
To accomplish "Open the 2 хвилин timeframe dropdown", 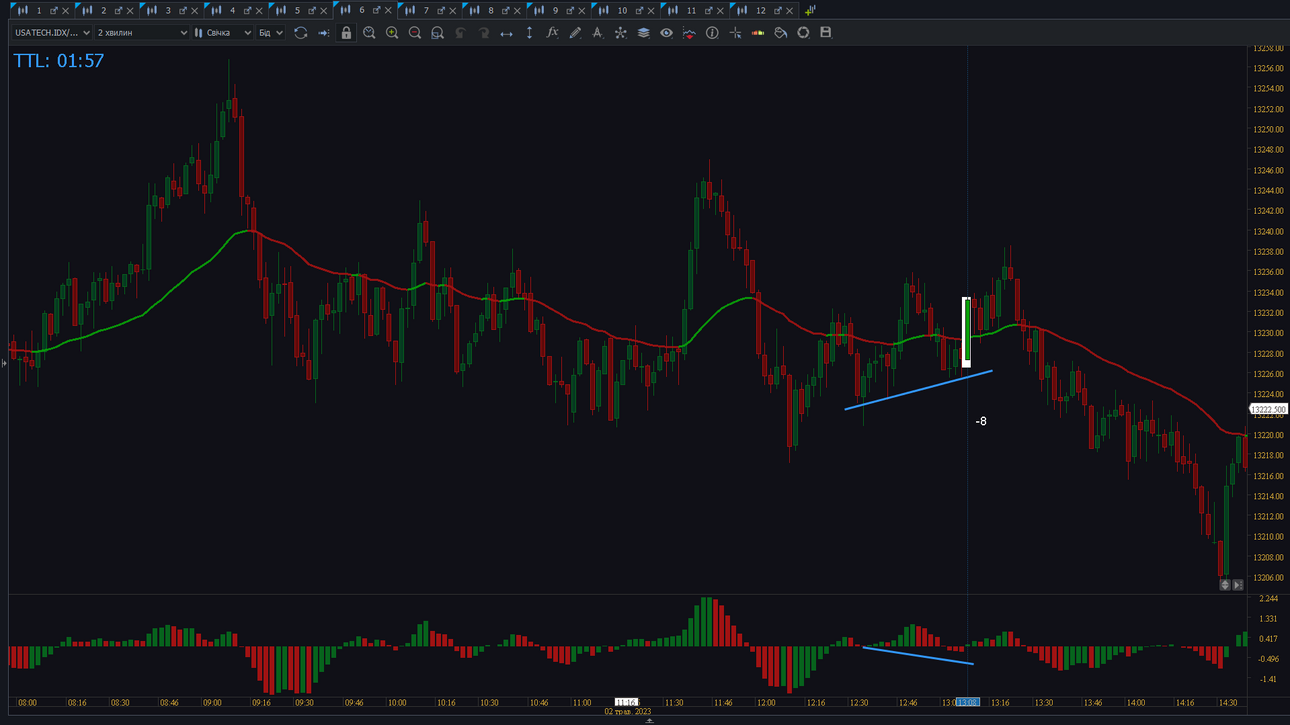I will tap(142, 33).
